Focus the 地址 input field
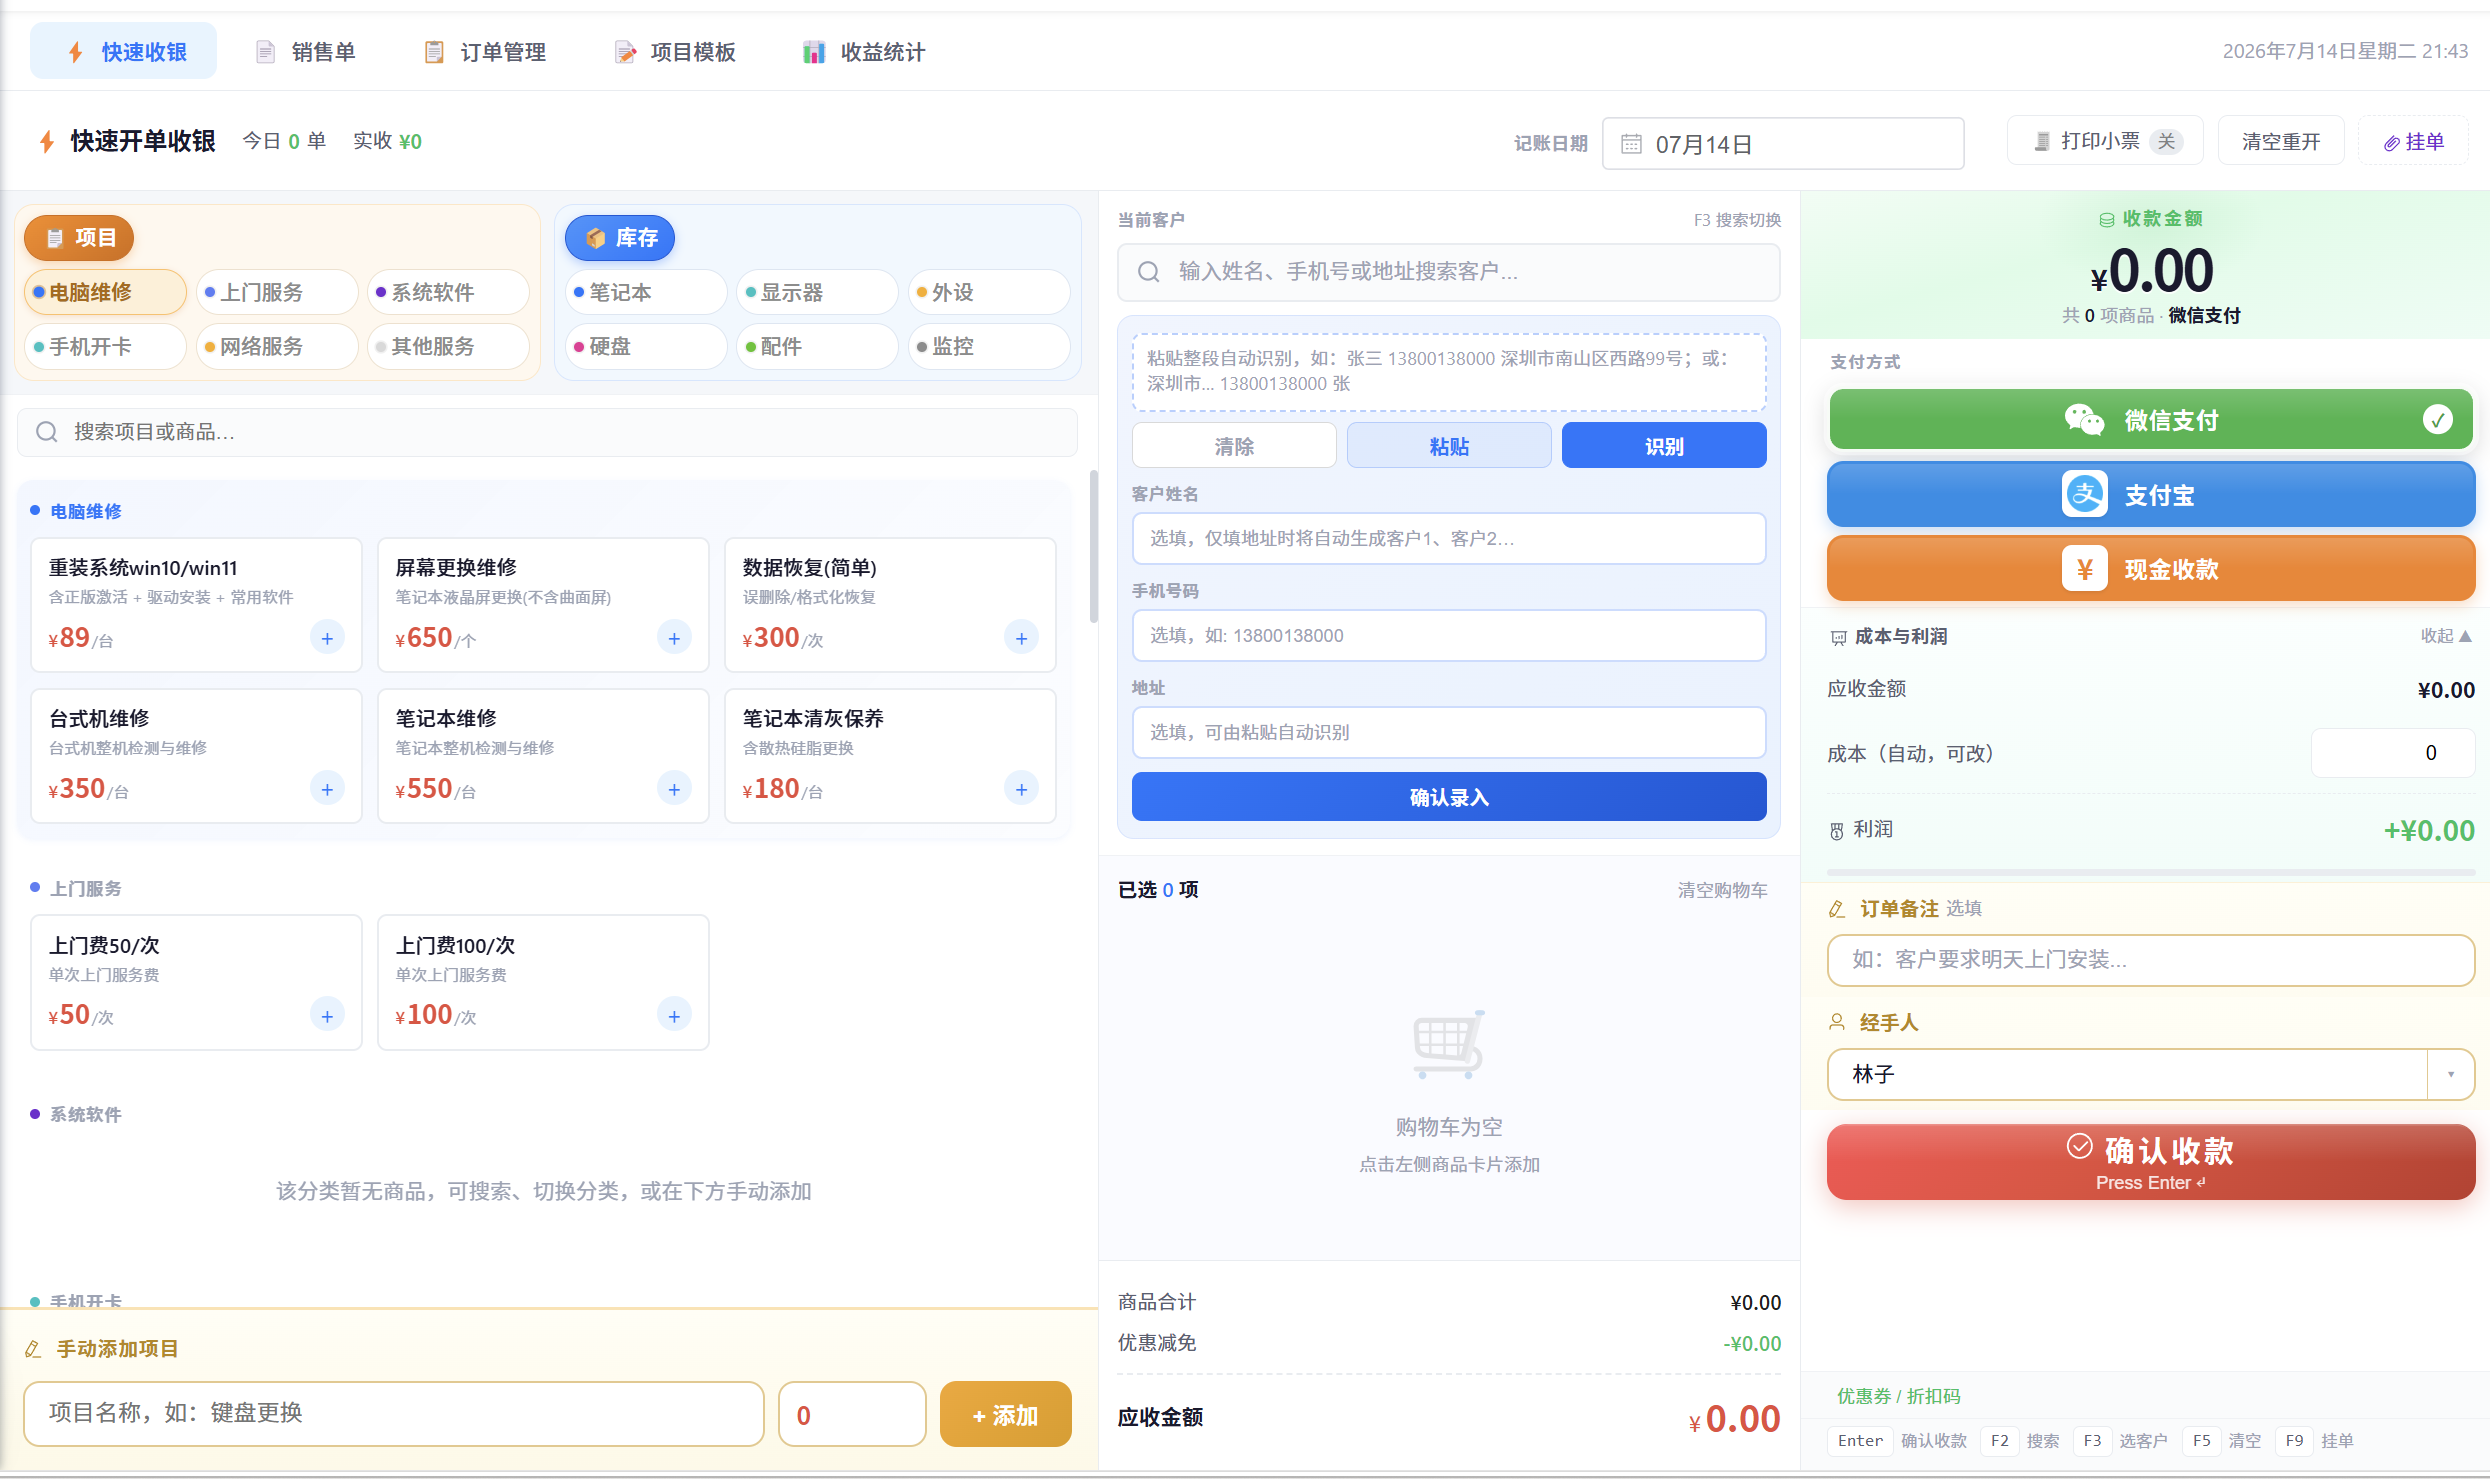This screenshot has height=1479, width=2490. [x=1449, y=733]
